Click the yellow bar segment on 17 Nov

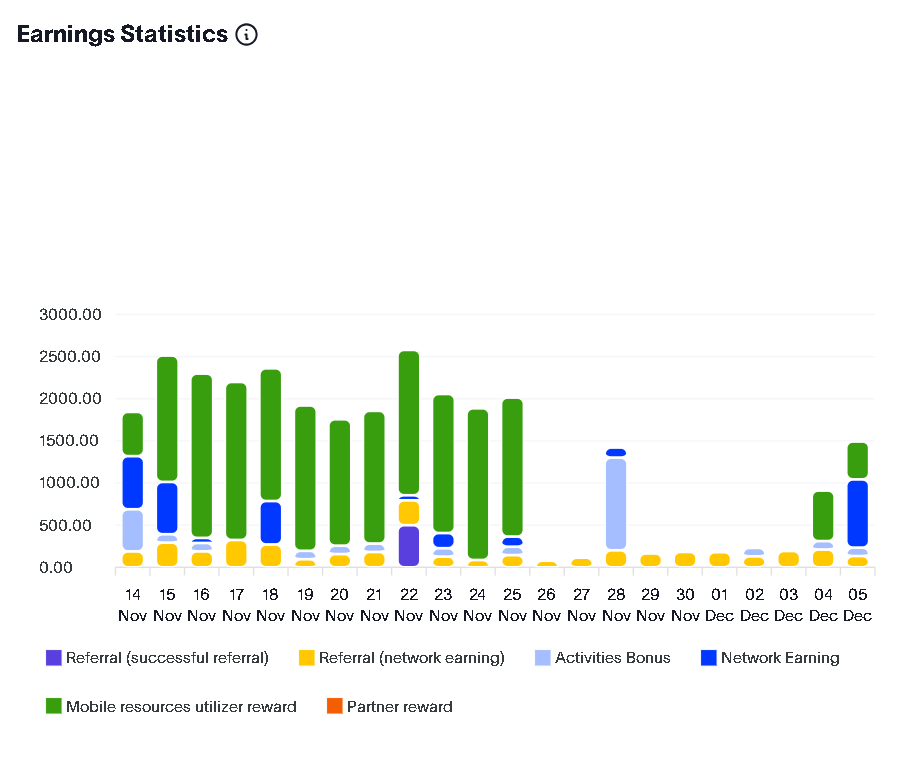[x=236, y=553]
